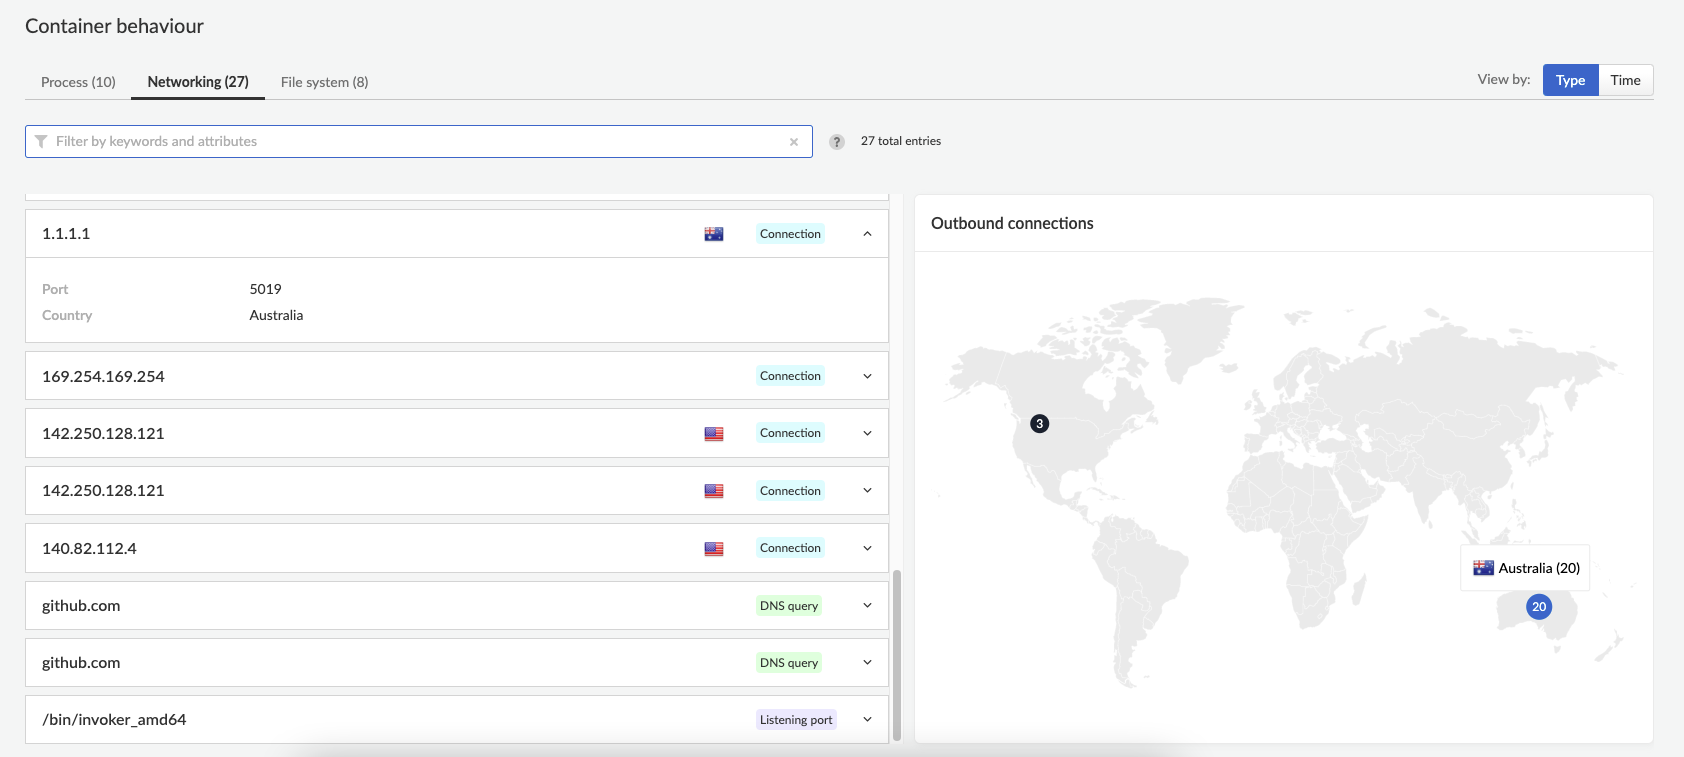Expand the /bin/invoker_amd64 listening port entry
The height and width of the screenshot is (757, 1684).
(x=867, y=720)
